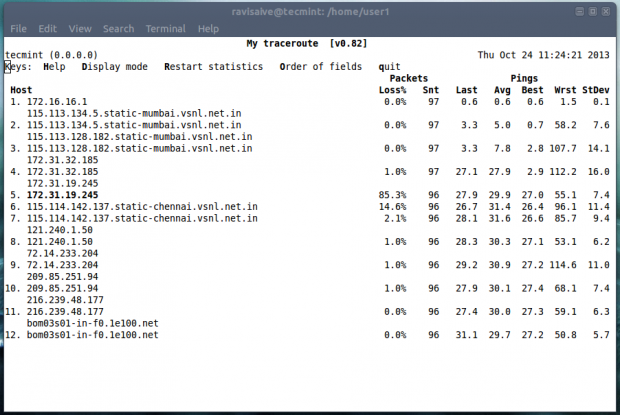
Task: Click the Host column header
Action: point(20,89)
